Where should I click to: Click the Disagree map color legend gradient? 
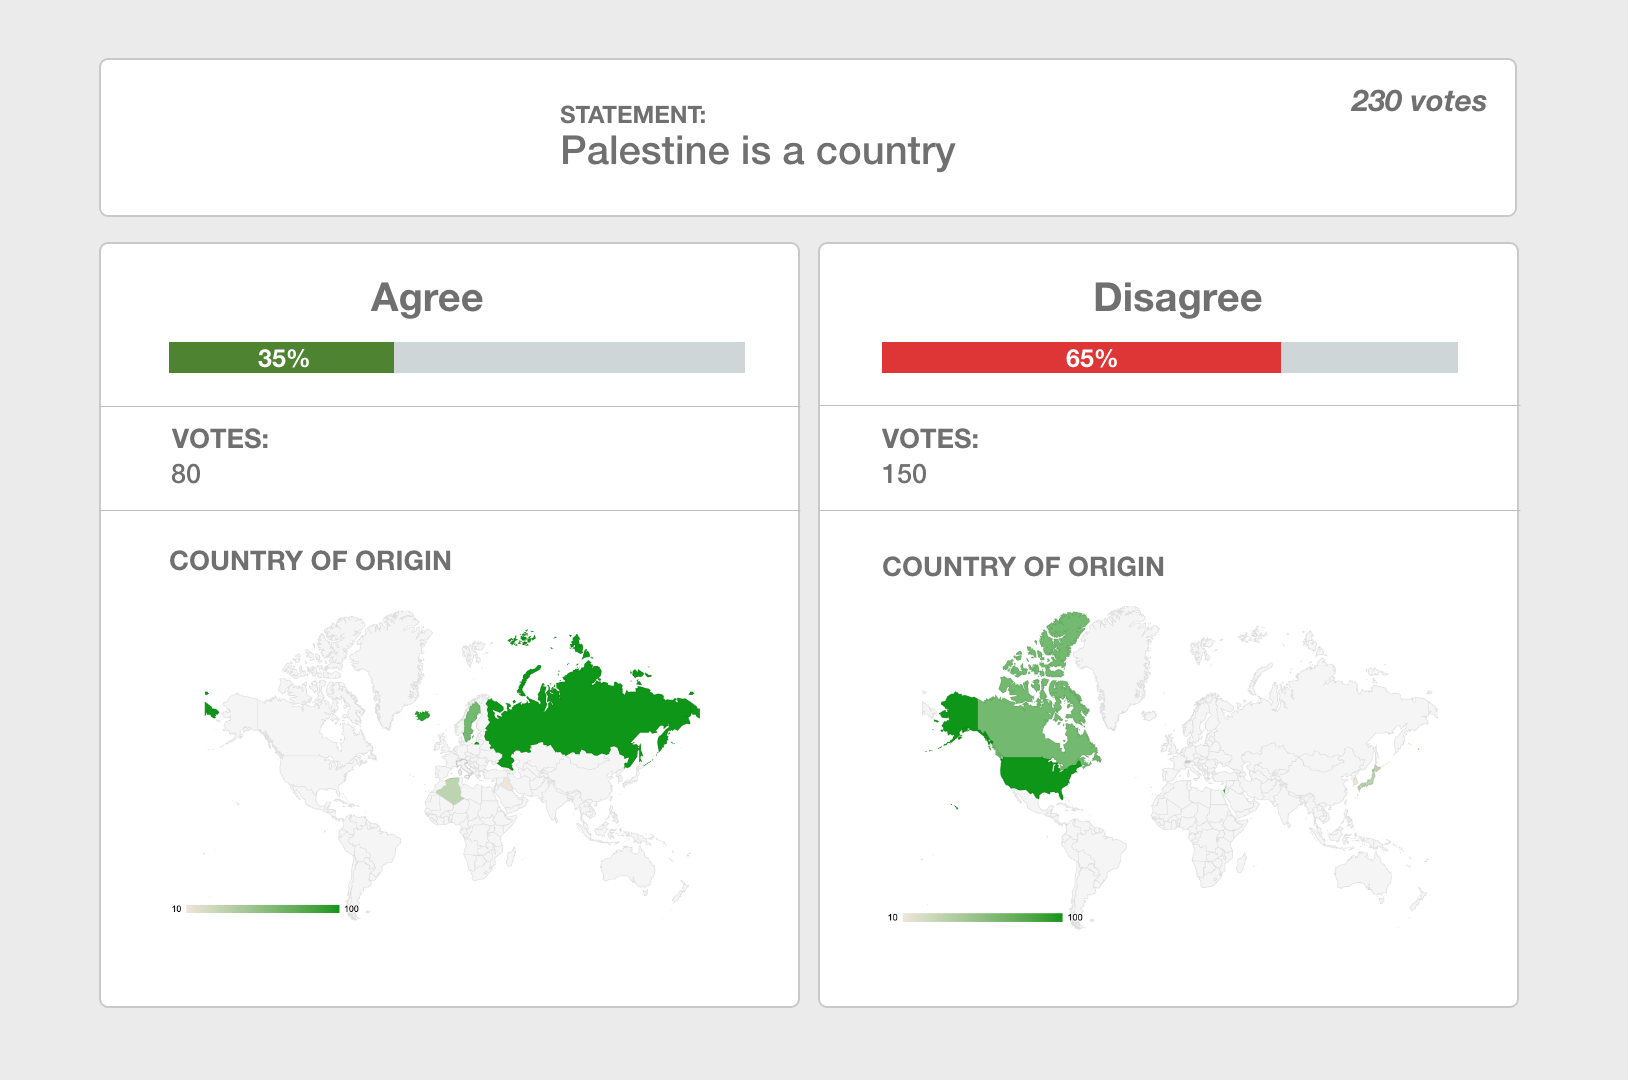pyautogui.click(x=982, y=917)
